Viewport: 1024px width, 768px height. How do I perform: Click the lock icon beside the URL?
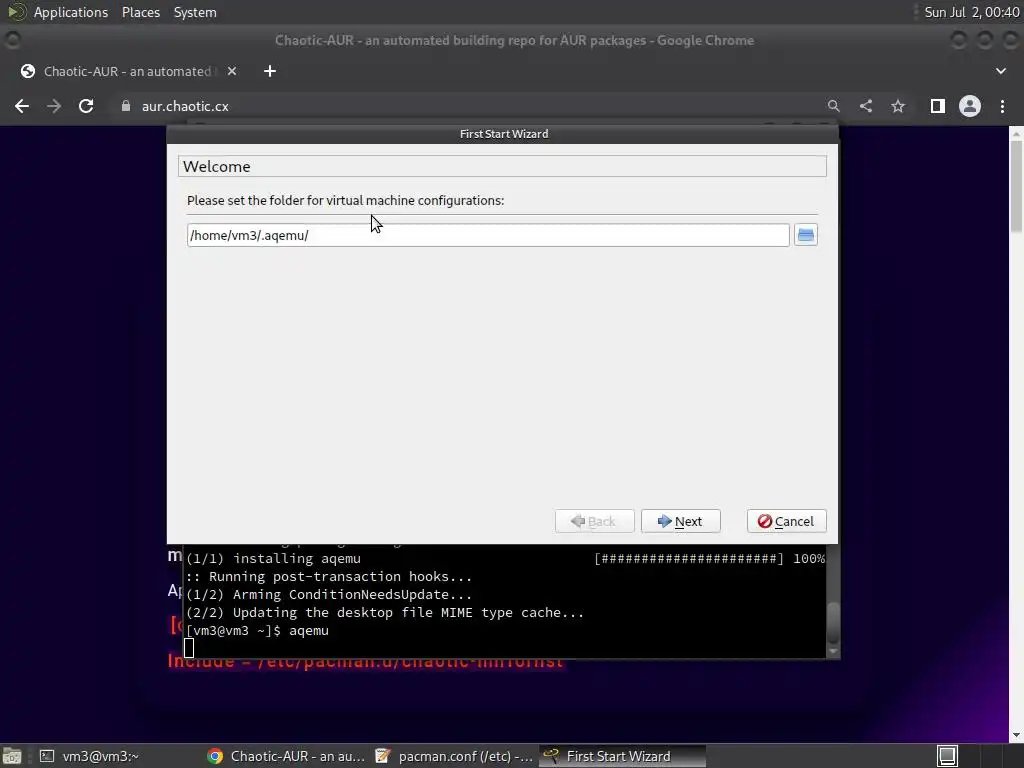126,106
